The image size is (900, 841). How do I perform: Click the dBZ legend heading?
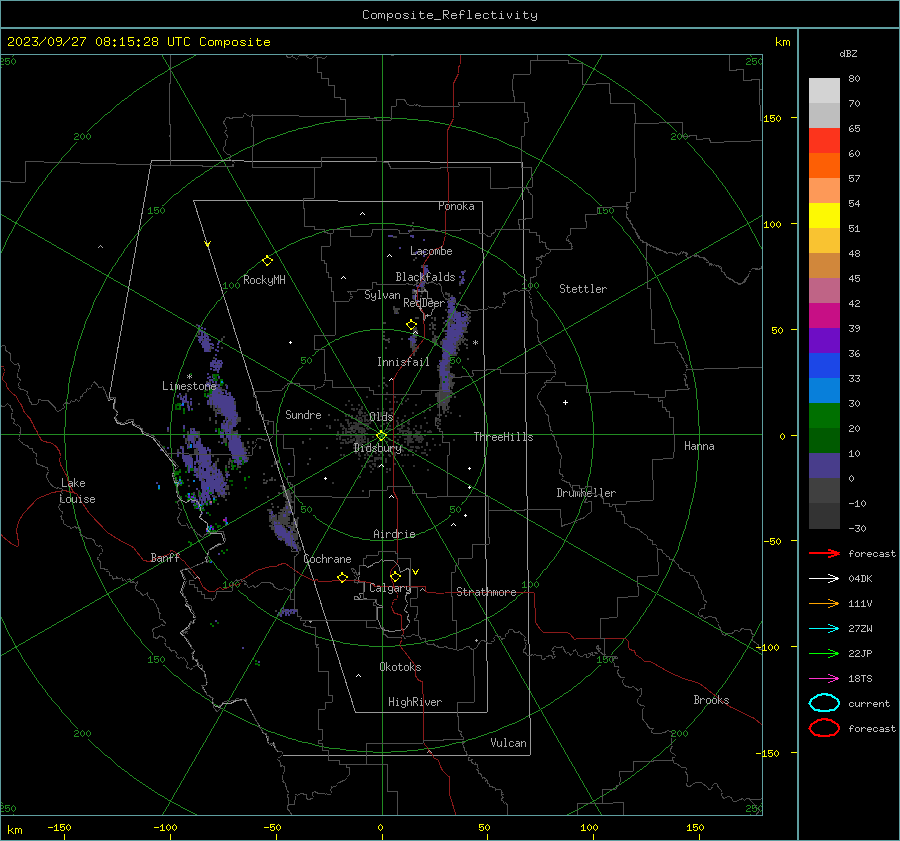(848, 53)
